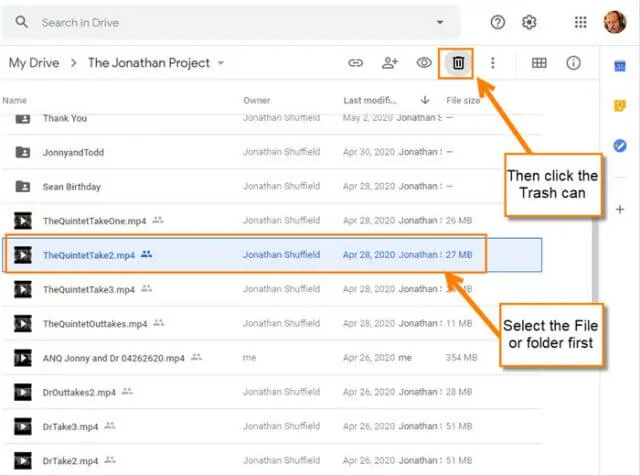Expand The Jonathan Project folder dropdown

point(221,63)
